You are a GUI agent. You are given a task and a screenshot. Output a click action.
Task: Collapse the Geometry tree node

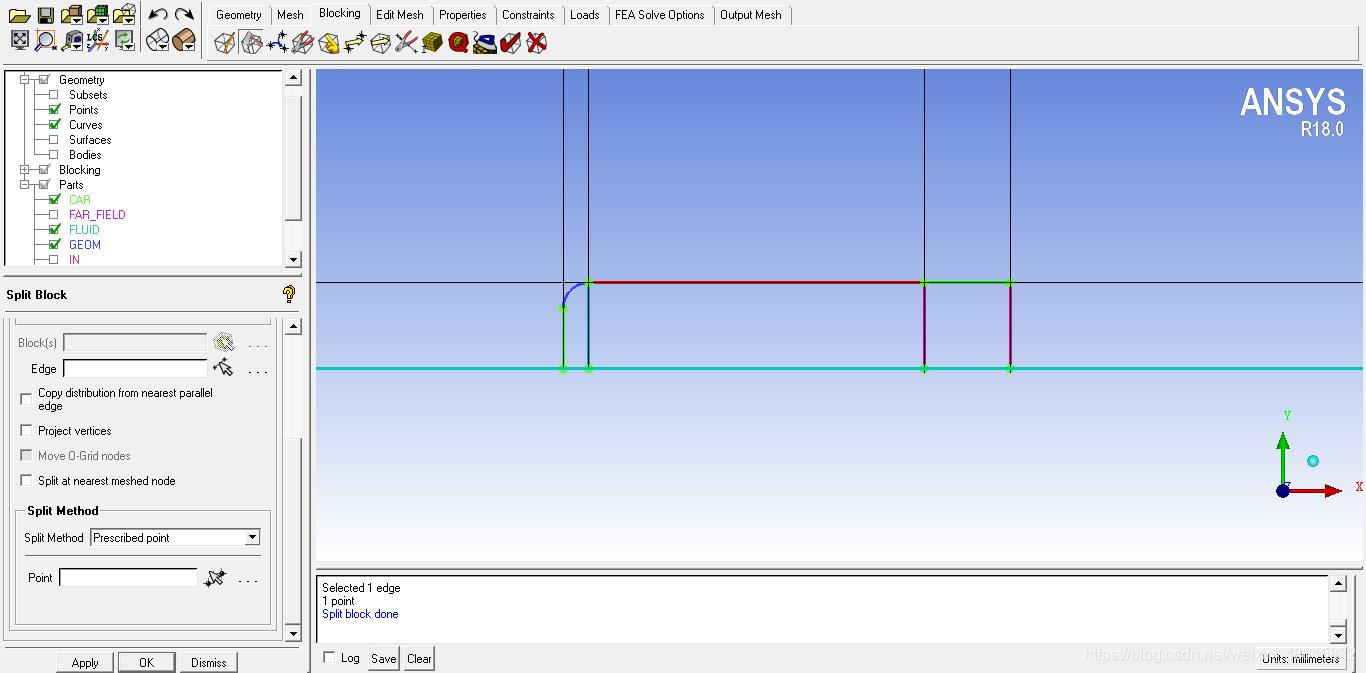pos(25,80)
